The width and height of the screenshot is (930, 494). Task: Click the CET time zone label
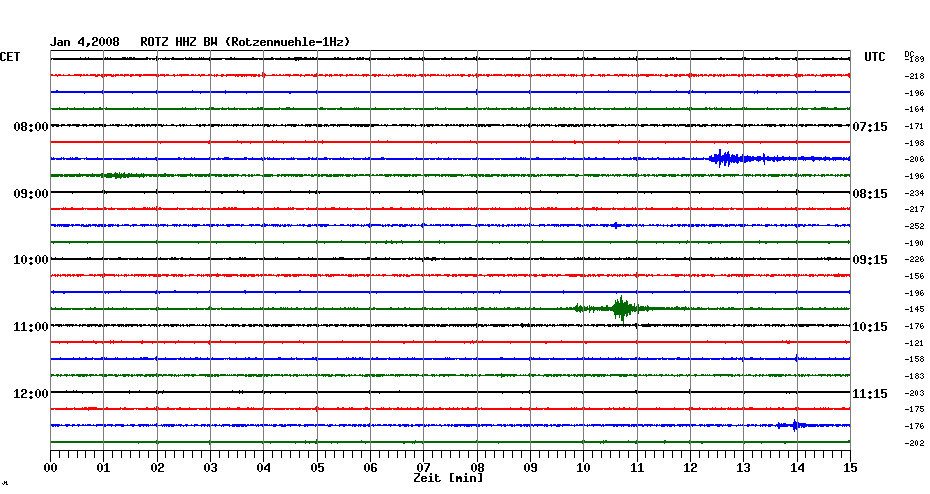coord(10,57)
